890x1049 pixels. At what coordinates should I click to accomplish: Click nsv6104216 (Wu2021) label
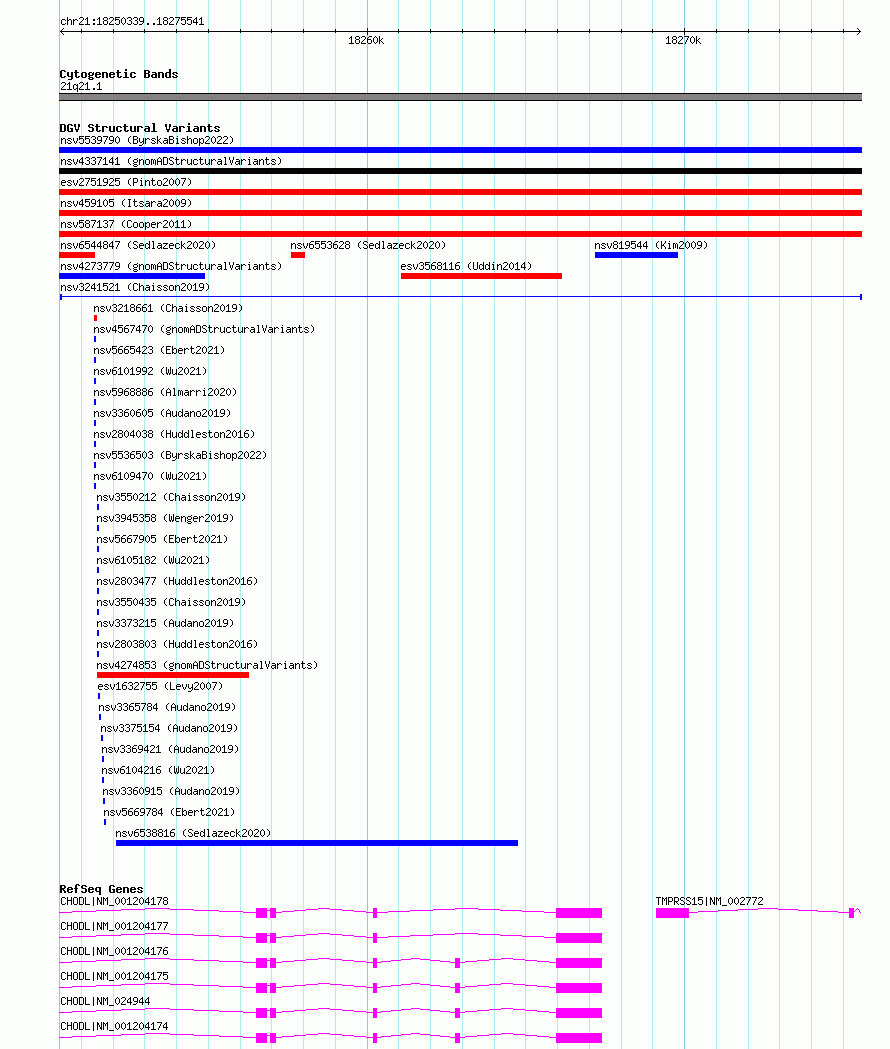158,771
